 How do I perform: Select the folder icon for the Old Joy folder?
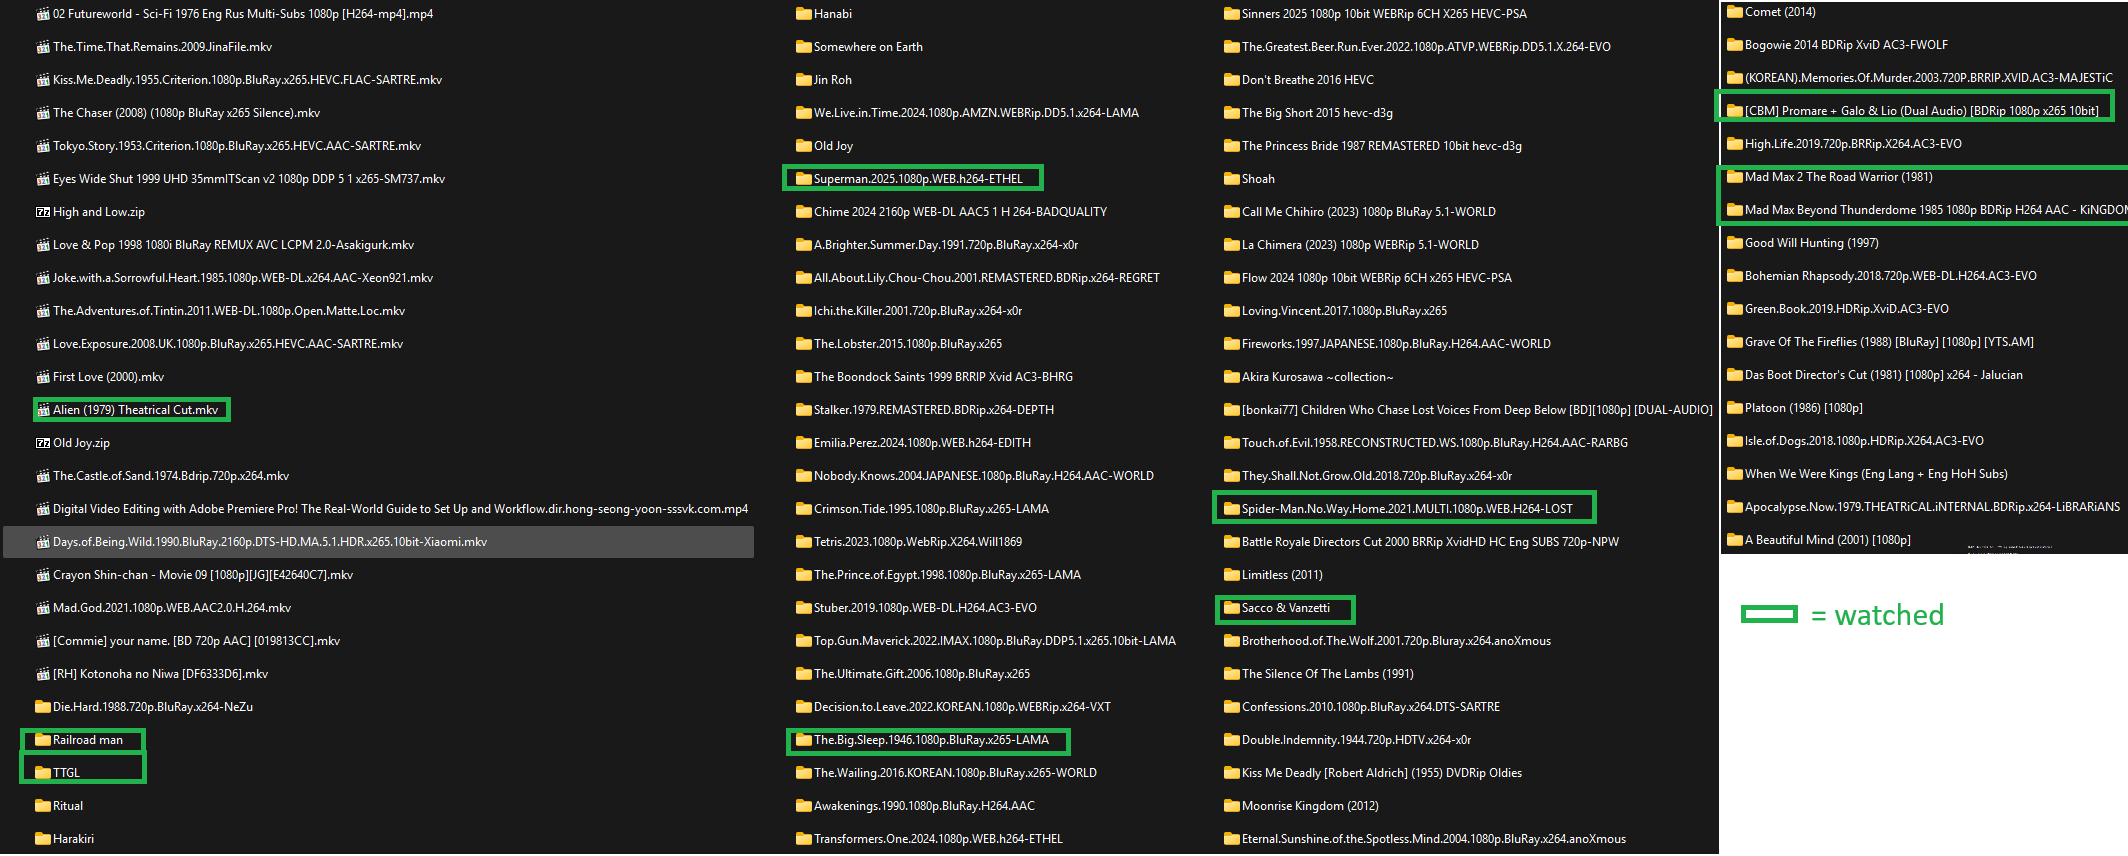click(804, 146)
